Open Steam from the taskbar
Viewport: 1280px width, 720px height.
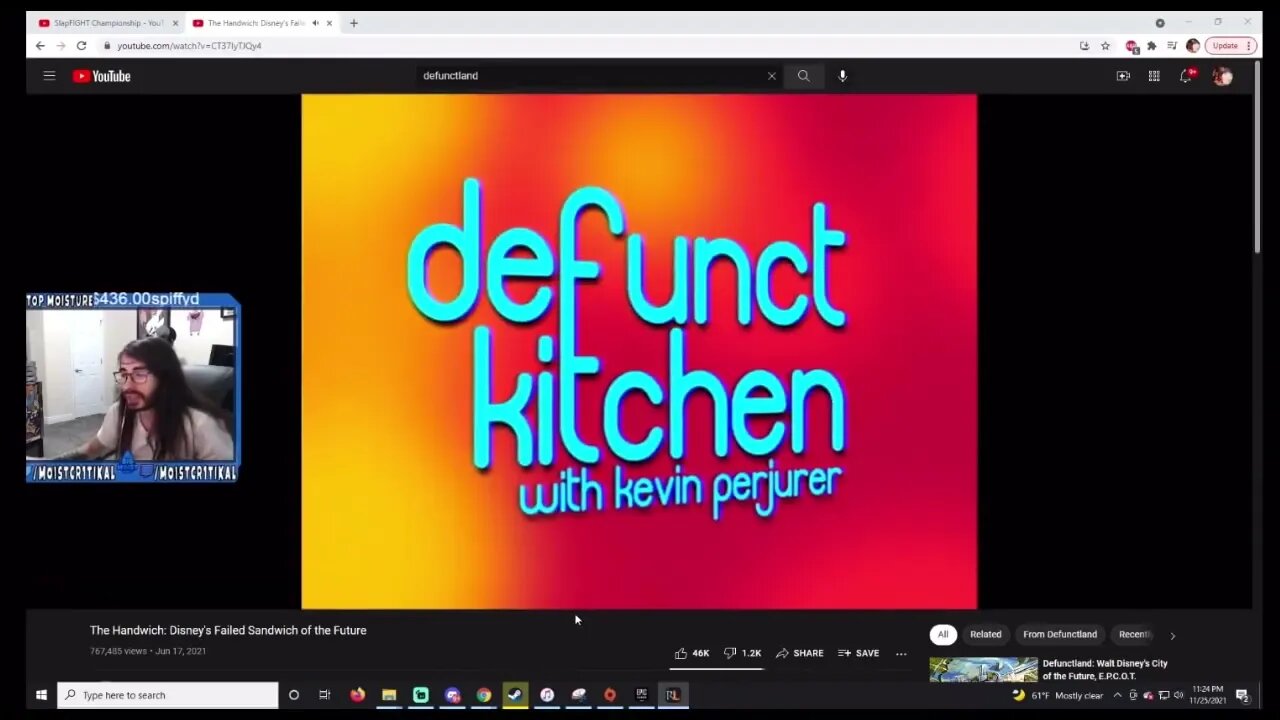point(515,695)
